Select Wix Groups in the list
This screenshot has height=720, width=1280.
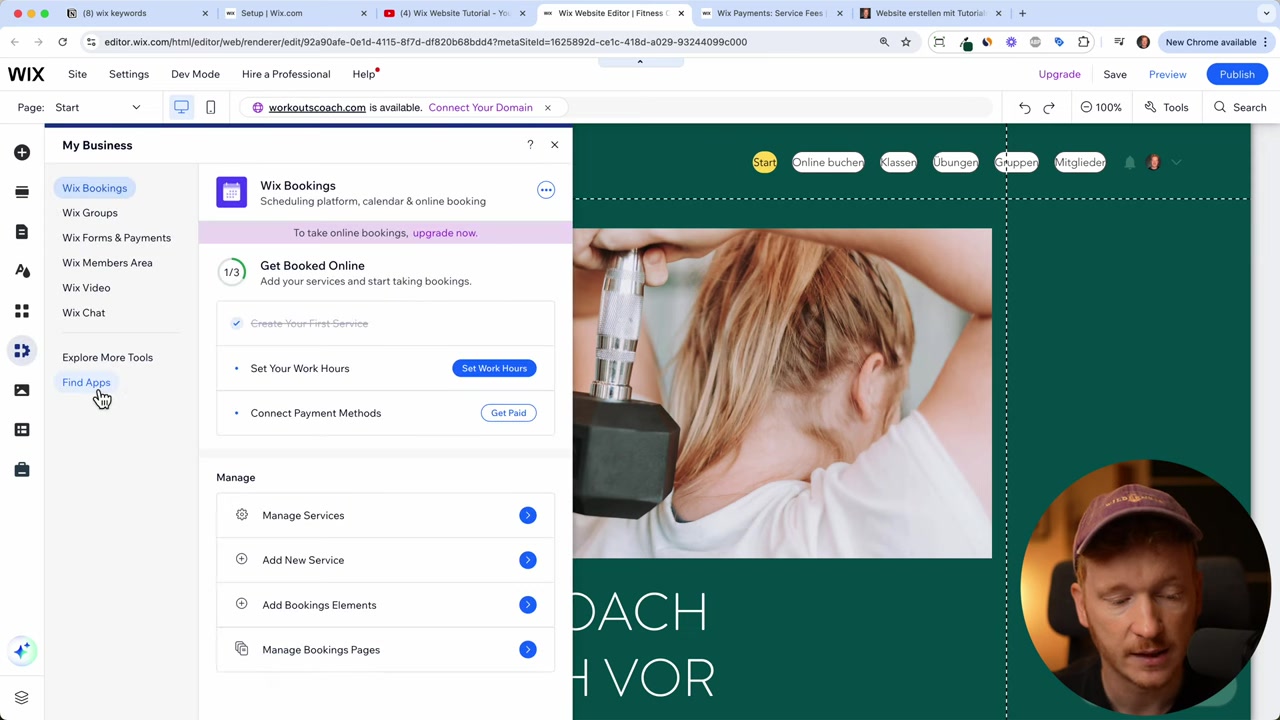click(x=90, y=213)
